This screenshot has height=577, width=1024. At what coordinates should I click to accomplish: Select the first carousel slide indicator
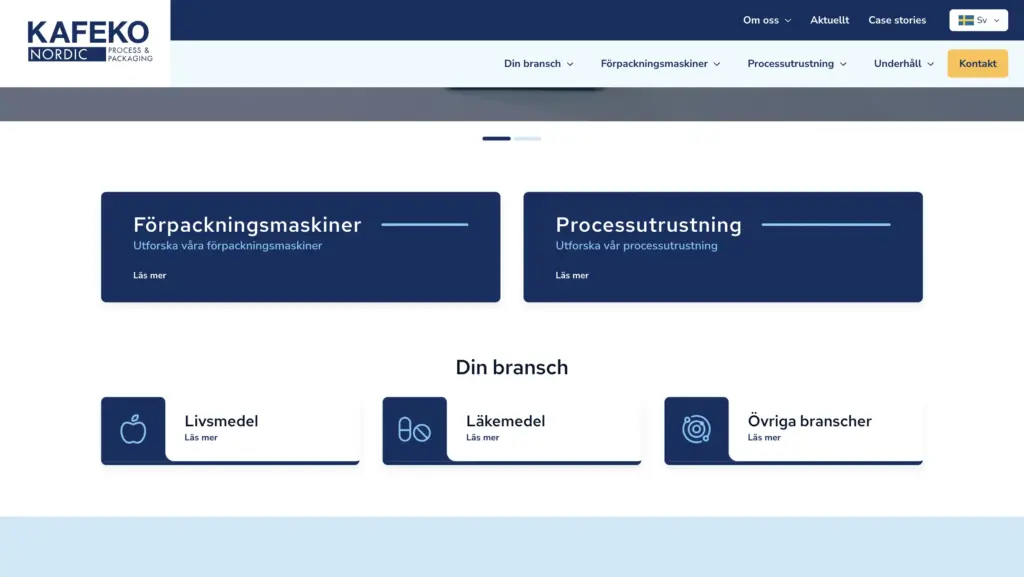tap(496, 138)
